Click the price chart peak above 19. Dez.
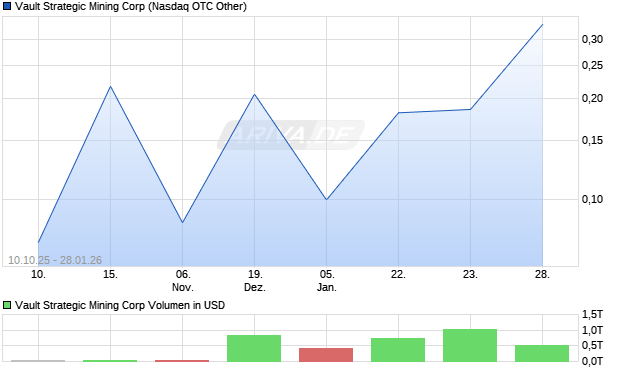Image resolution: width=620 pixels, height=371 pixels. point(254,94)
